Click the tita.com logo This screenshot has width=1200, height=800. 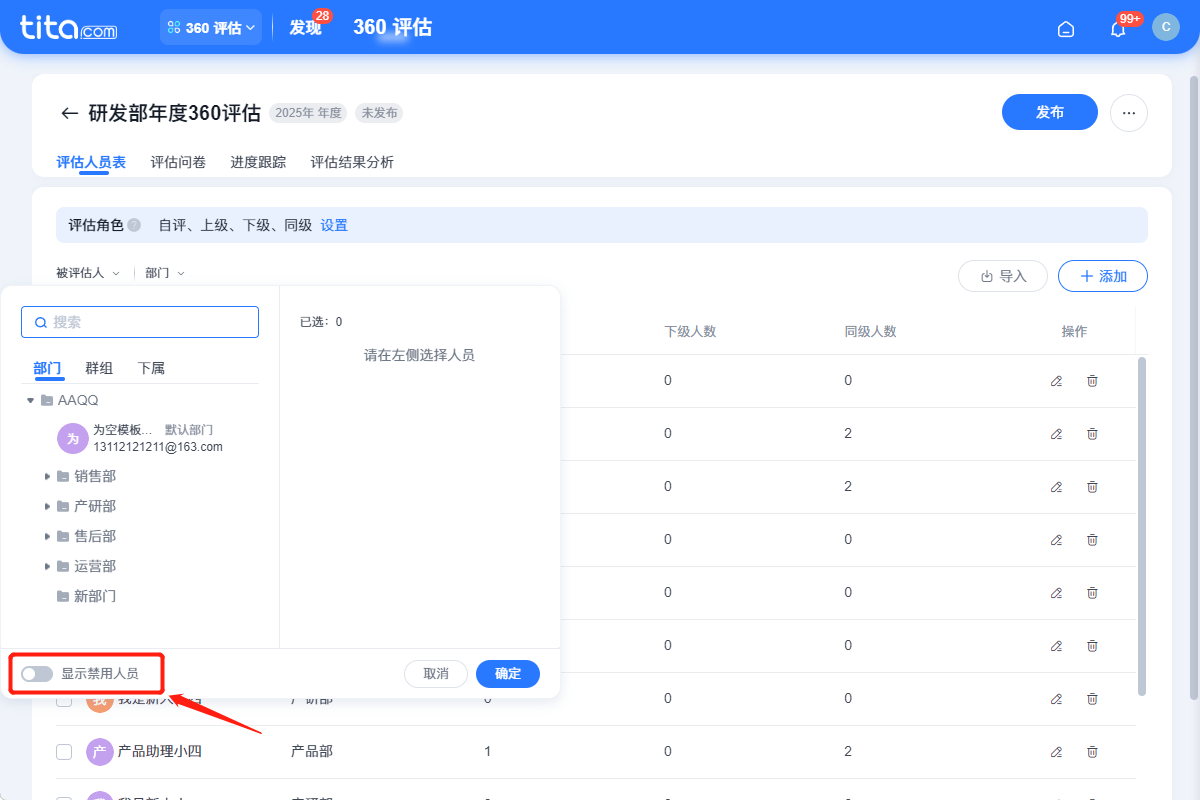point(66,28)
